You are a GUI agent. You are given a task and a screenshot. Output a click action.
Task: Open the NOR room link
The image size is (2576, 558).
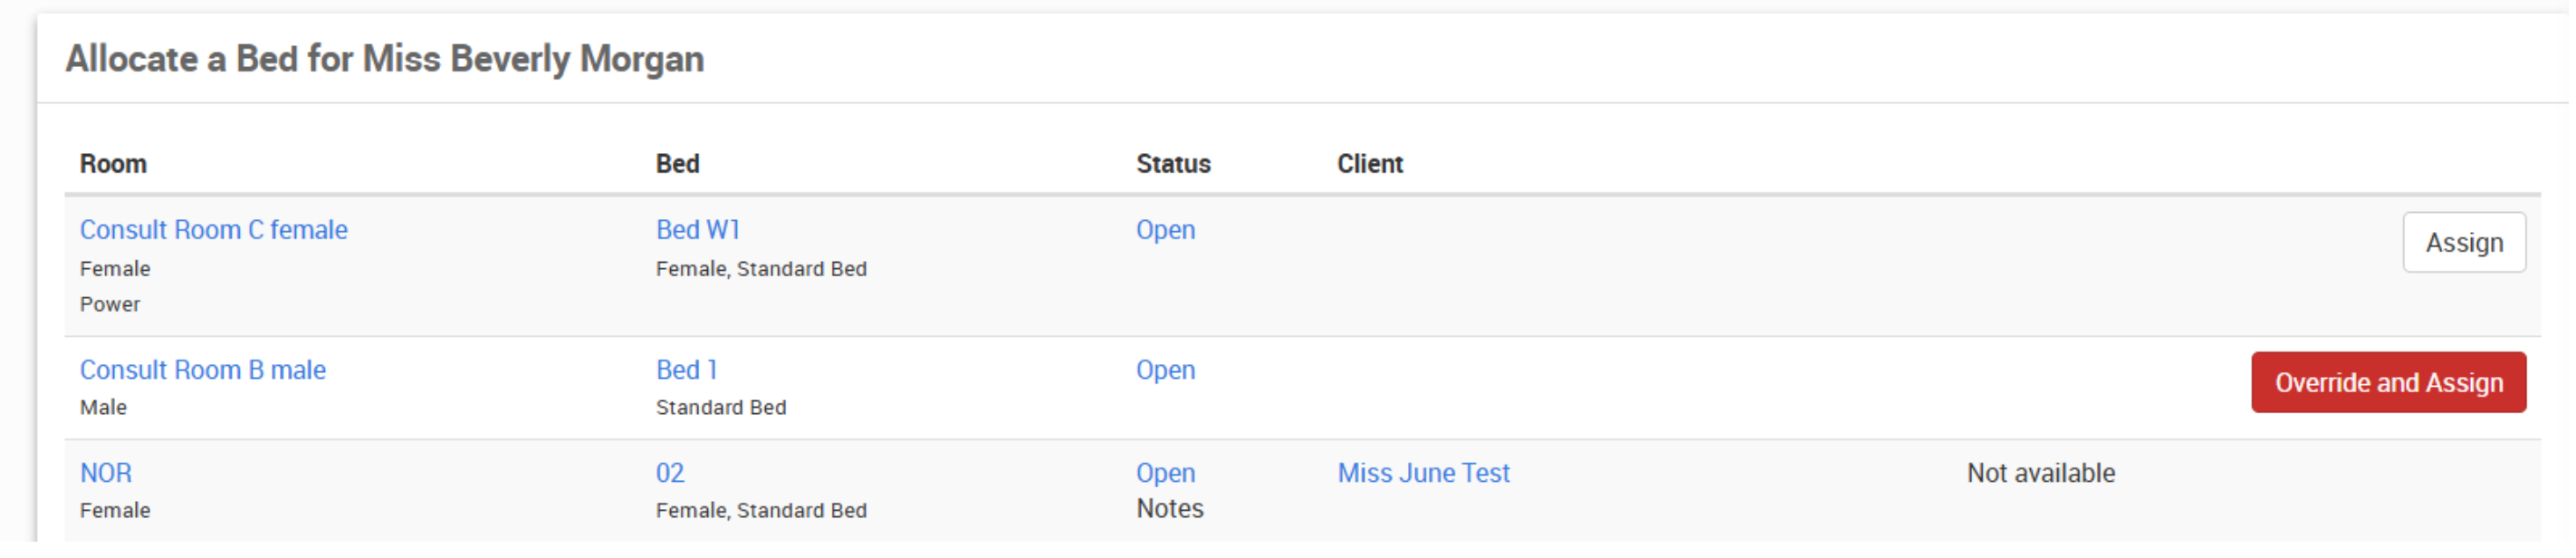[x=106, y=473]
